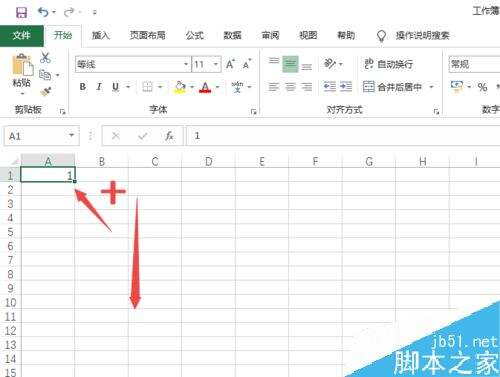
Task: Open the text orientation icon
Action: tap(330, 64)
